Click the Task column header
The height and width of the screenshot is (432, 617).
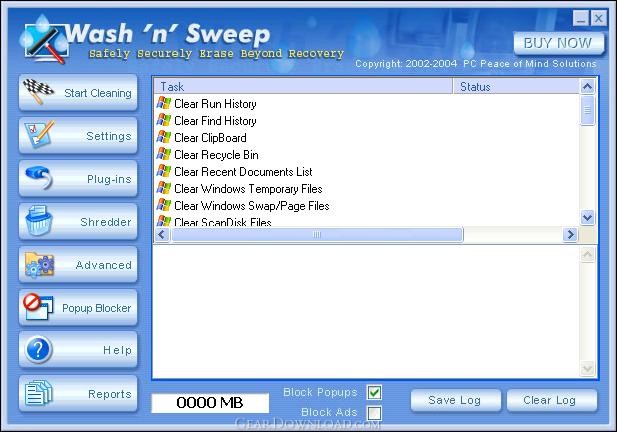tap(303, 86)
